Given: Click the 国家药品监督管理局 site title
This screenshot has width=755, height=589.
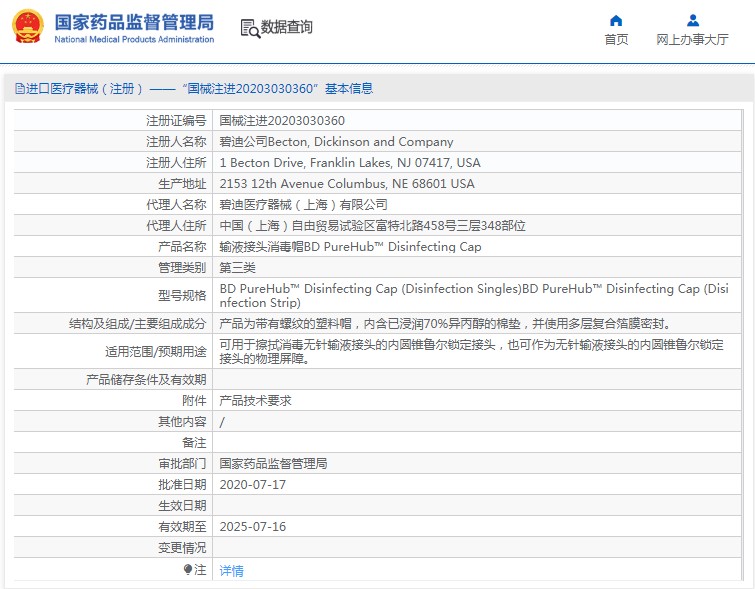Looking at the screenshot, I should point(133,21).
